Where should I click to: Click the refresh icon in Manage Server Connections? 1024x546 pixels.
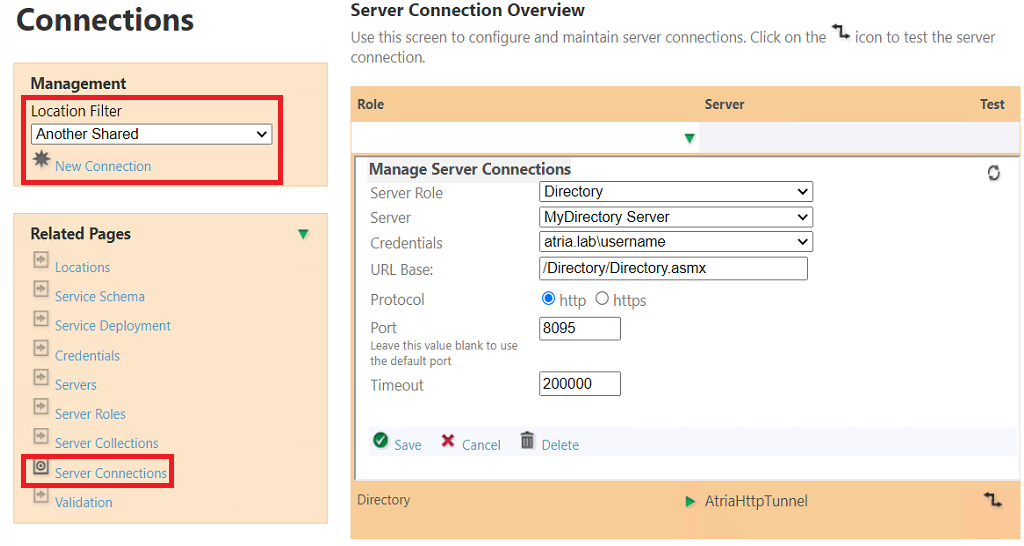click(993, 173)
